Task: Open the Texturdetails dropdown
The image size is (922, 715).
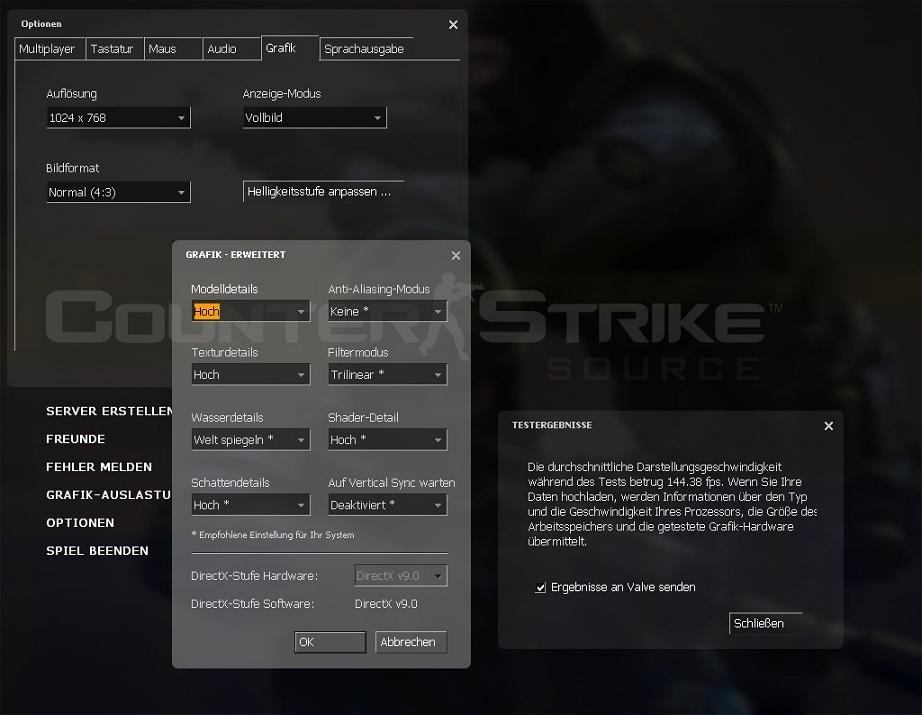Action: point(250,375)
